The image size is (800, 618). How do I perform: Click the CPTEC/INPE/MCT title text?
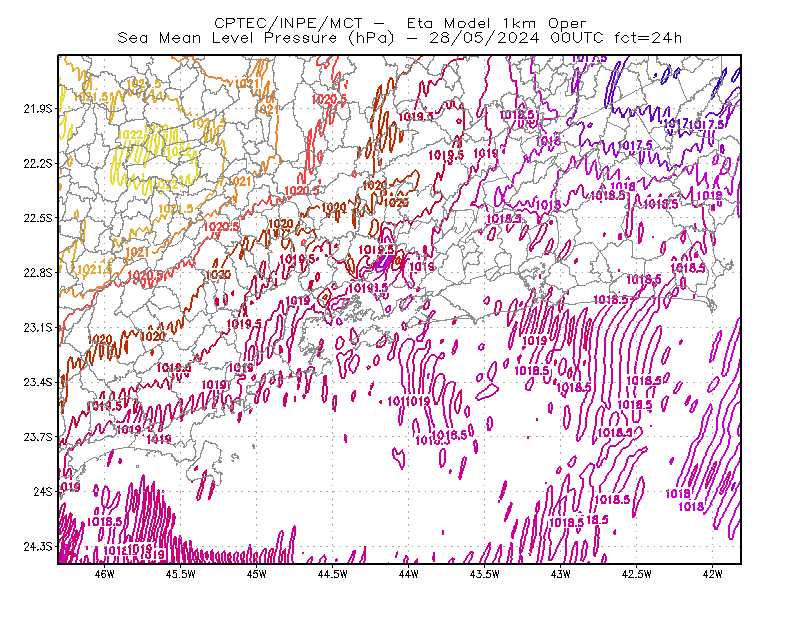coord(288,23)
